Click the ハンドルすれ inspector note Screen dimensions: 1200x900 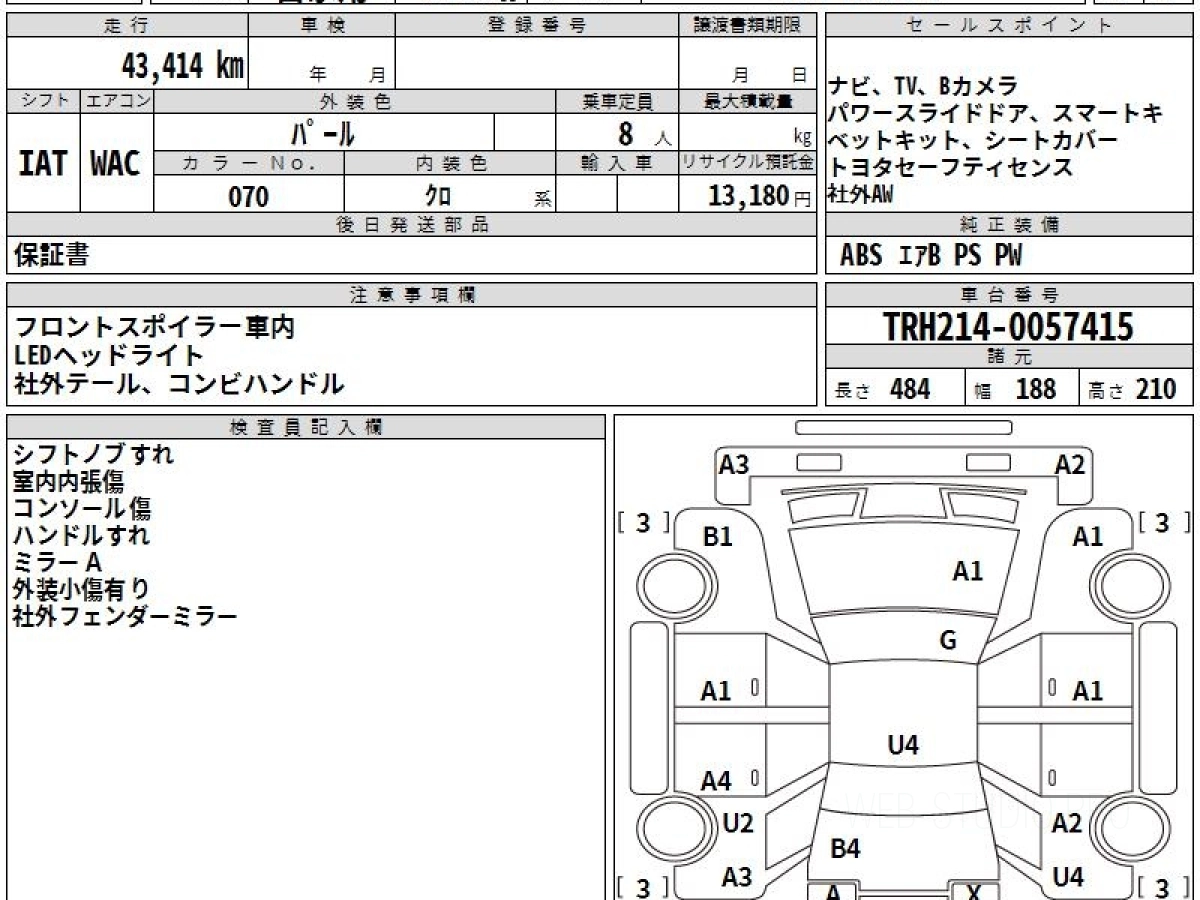tap(81, 535)
